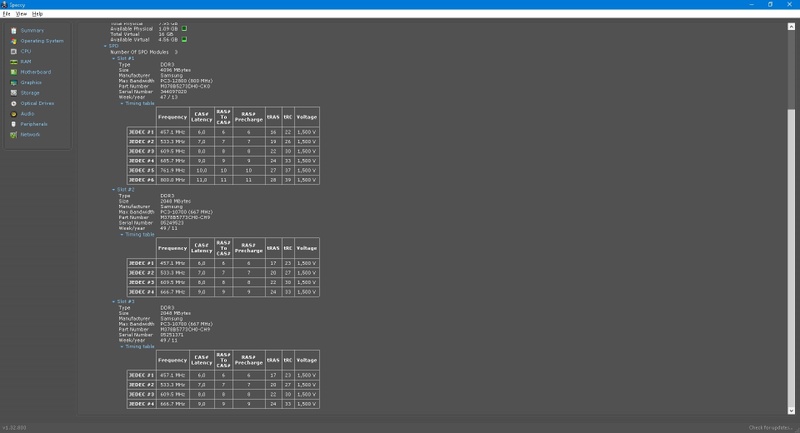Click green indicator beside Available Physical
The width and height of the screenshot is (800, 433).
tap(184, 29)
